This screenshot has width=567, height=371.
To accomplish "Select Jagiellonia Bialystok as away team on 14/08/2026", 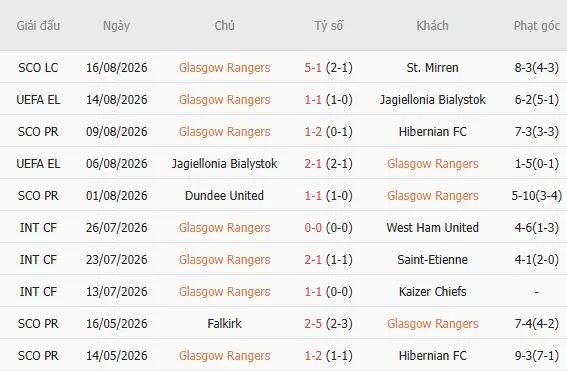I will 432,99.
